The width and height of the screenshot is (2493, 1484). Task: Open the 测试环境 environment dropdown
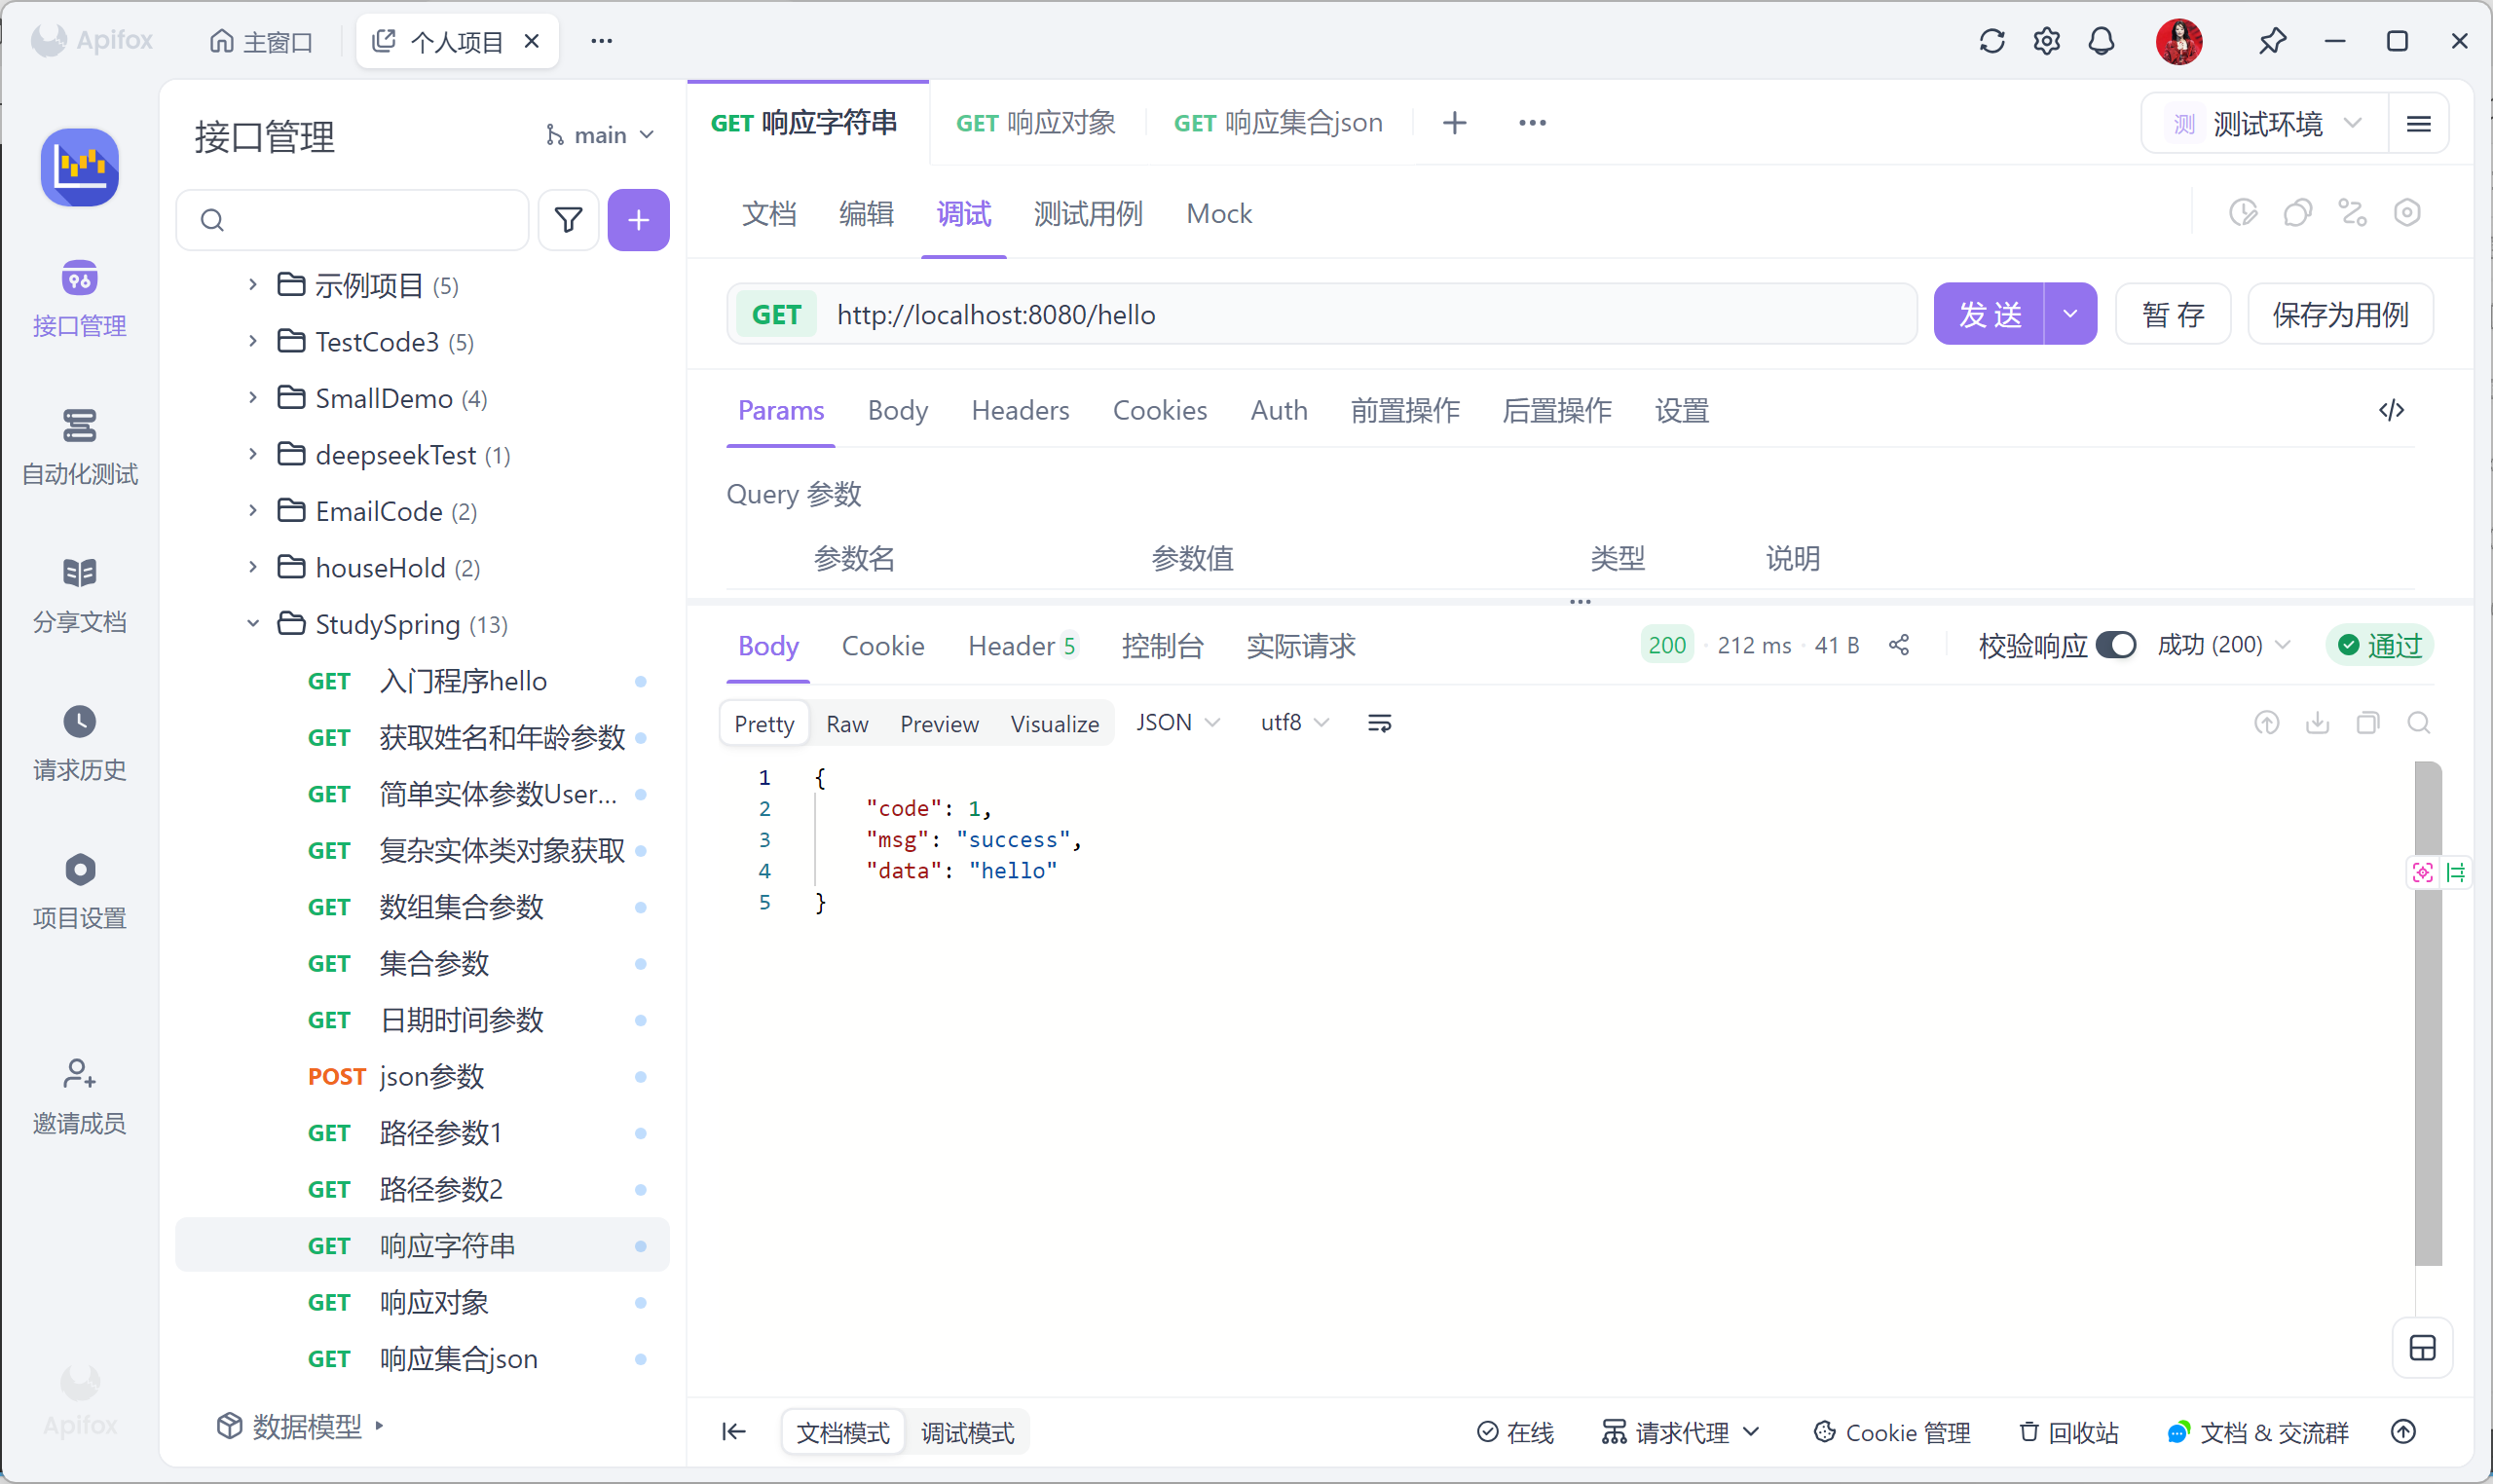point(2265,124)
